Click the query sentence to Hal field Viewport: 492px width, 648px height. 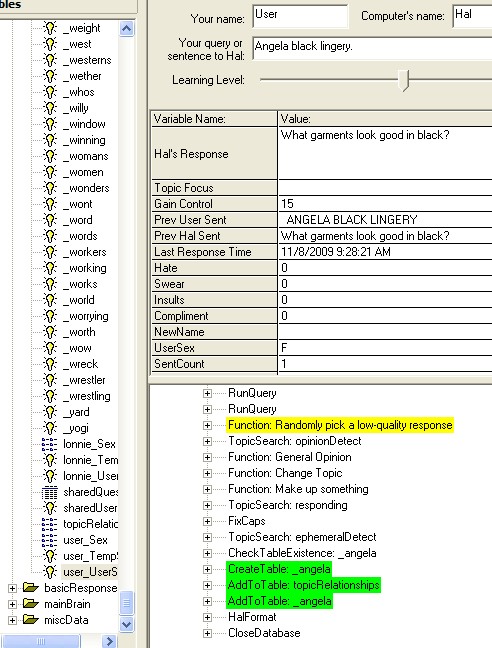[372, 48]
